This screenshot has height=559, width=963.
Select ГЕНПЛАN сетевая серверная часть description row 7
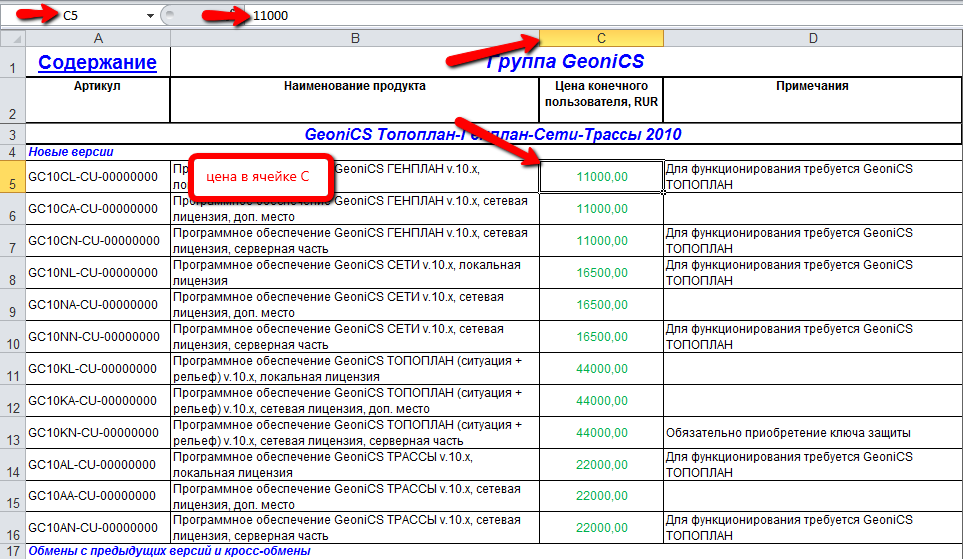coord(355,241)
